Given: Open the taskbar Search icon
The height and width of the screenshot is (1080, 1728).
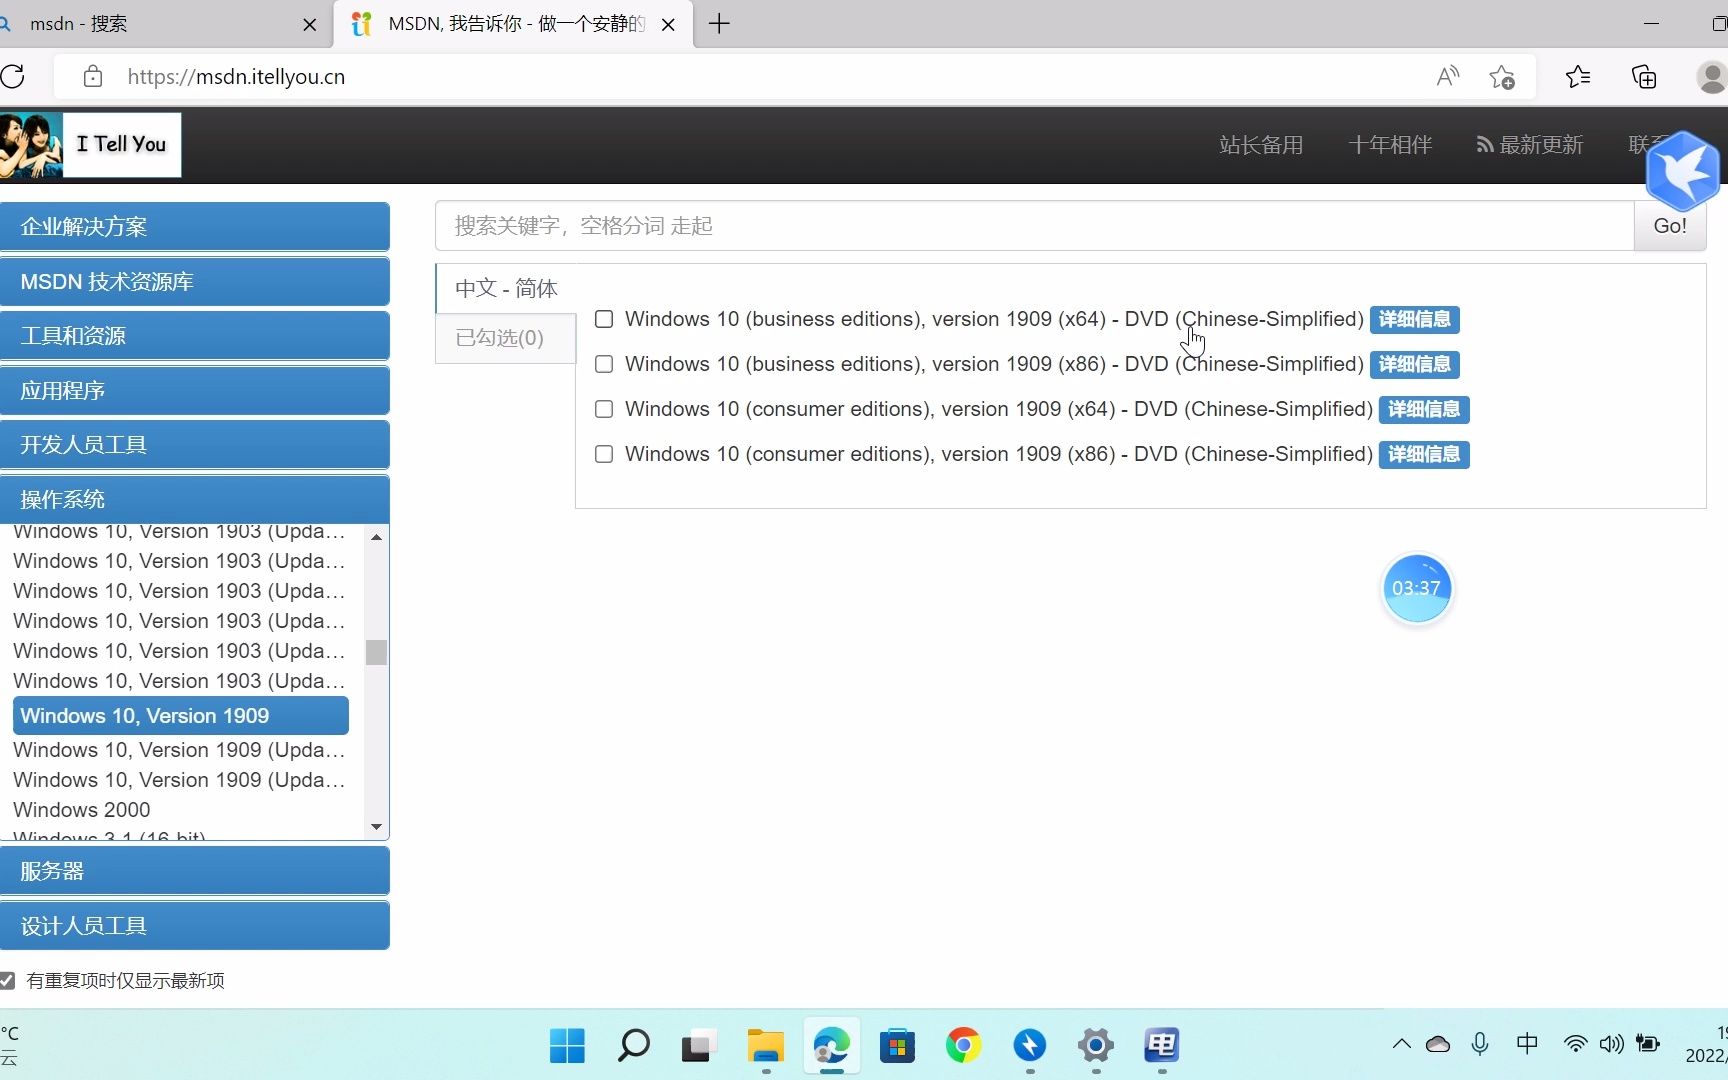Looking at the screenshot, I should tap(633, 1046).
